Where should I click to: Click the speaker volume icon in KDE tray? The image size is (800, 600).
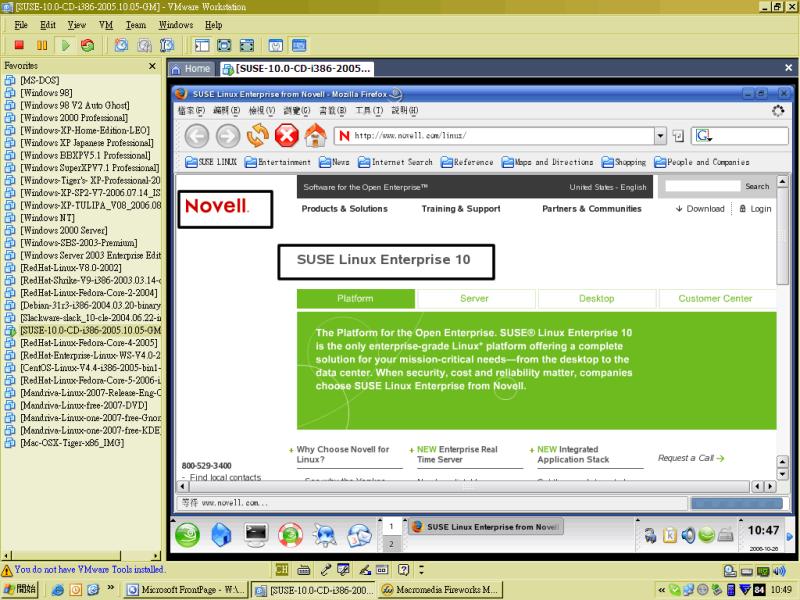(x=688, y=535)
